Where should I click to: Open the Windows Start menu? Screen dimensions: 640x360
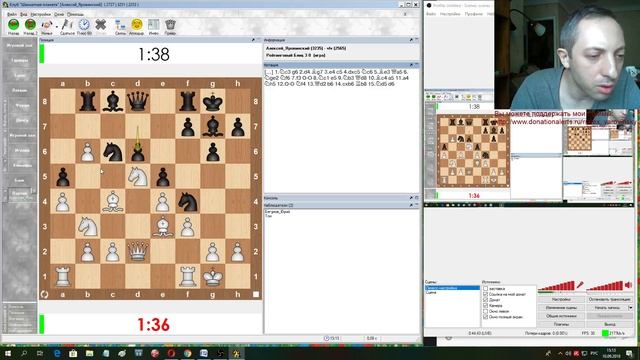7,353
